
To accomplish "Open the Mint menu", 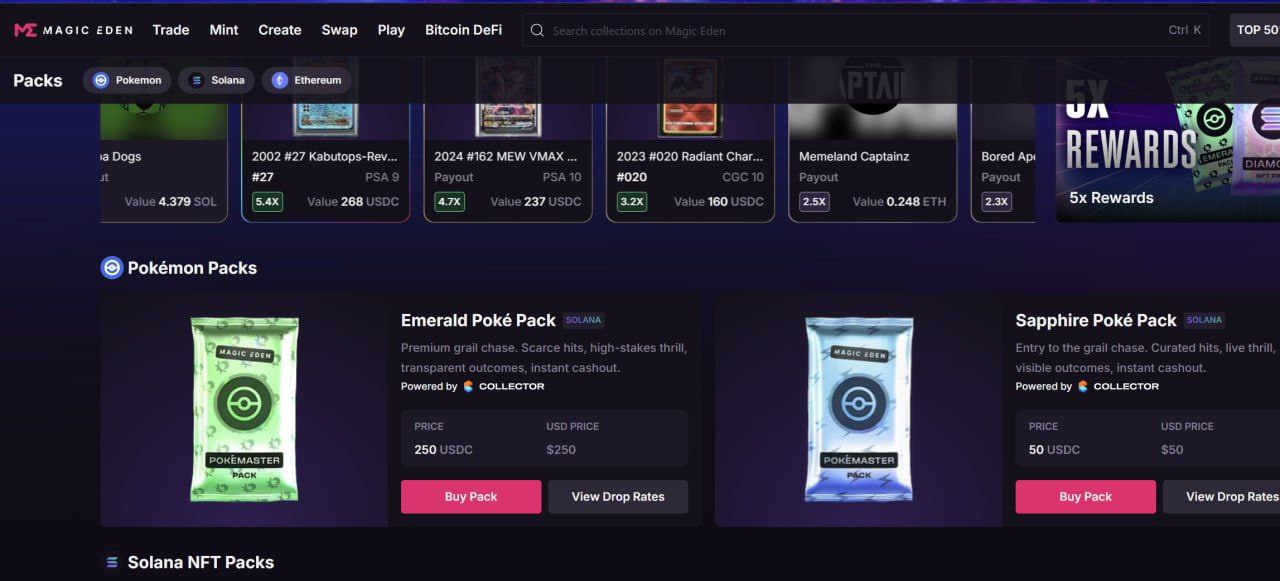I will [x=224, y=30].
